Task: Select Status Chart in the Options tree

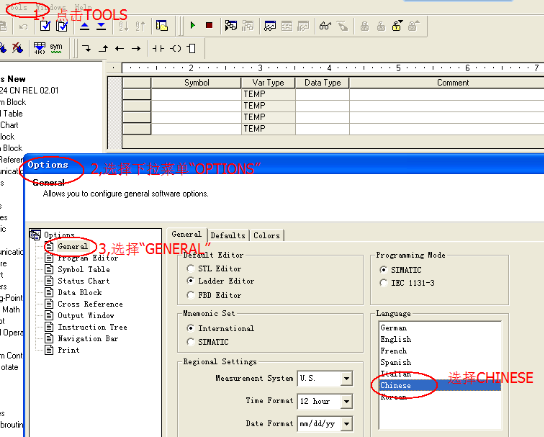Action: [84, 281]
